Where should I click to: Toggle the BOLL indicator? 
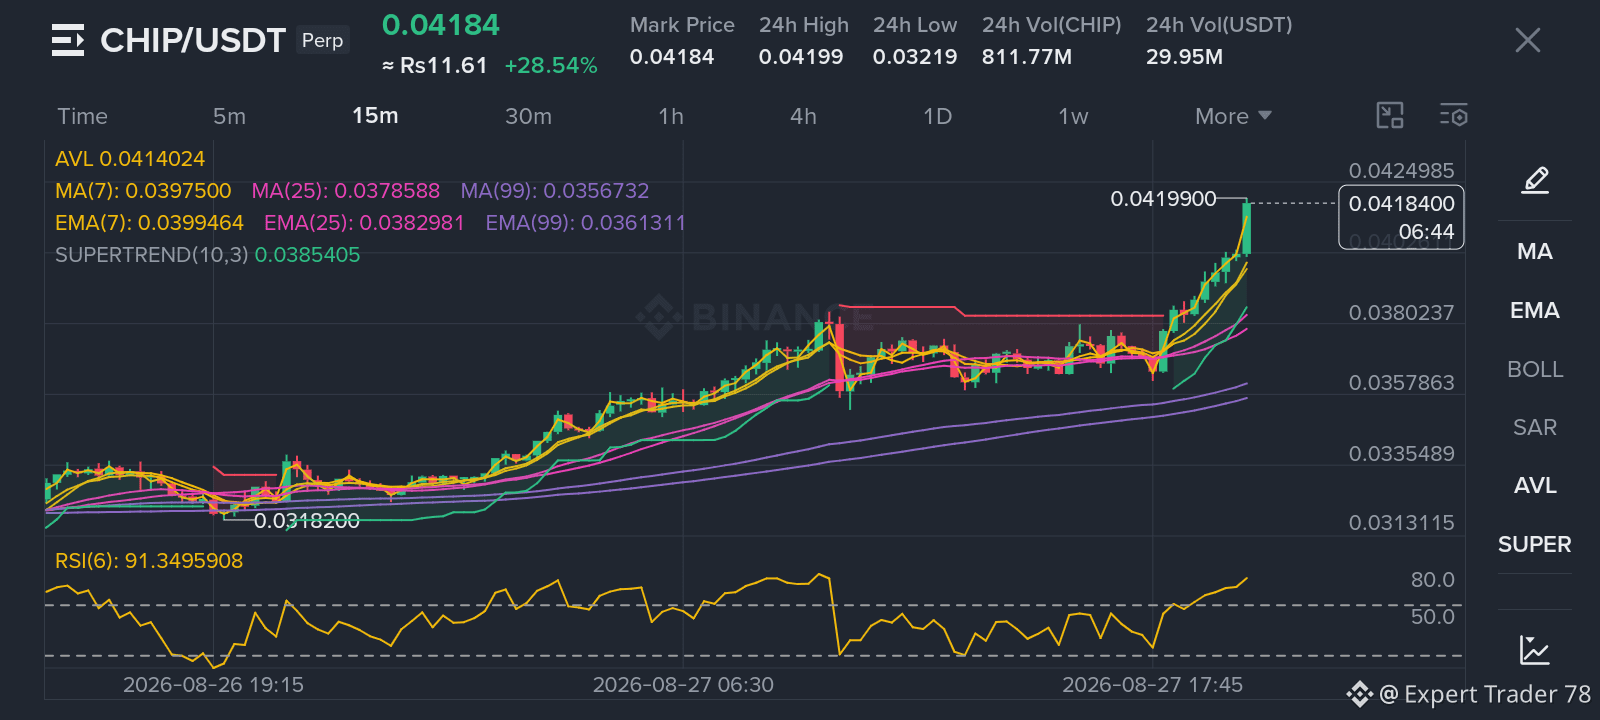click(1535, 369)
